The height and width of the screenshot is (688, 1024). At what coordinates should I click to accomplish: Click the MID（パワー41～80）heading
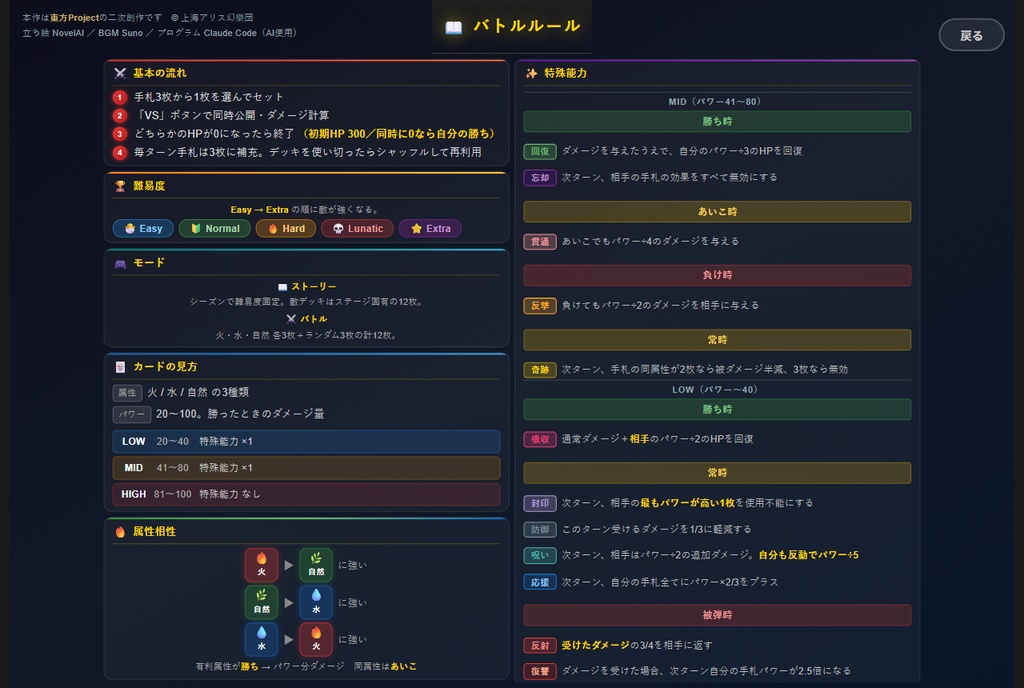coord(716,102)
